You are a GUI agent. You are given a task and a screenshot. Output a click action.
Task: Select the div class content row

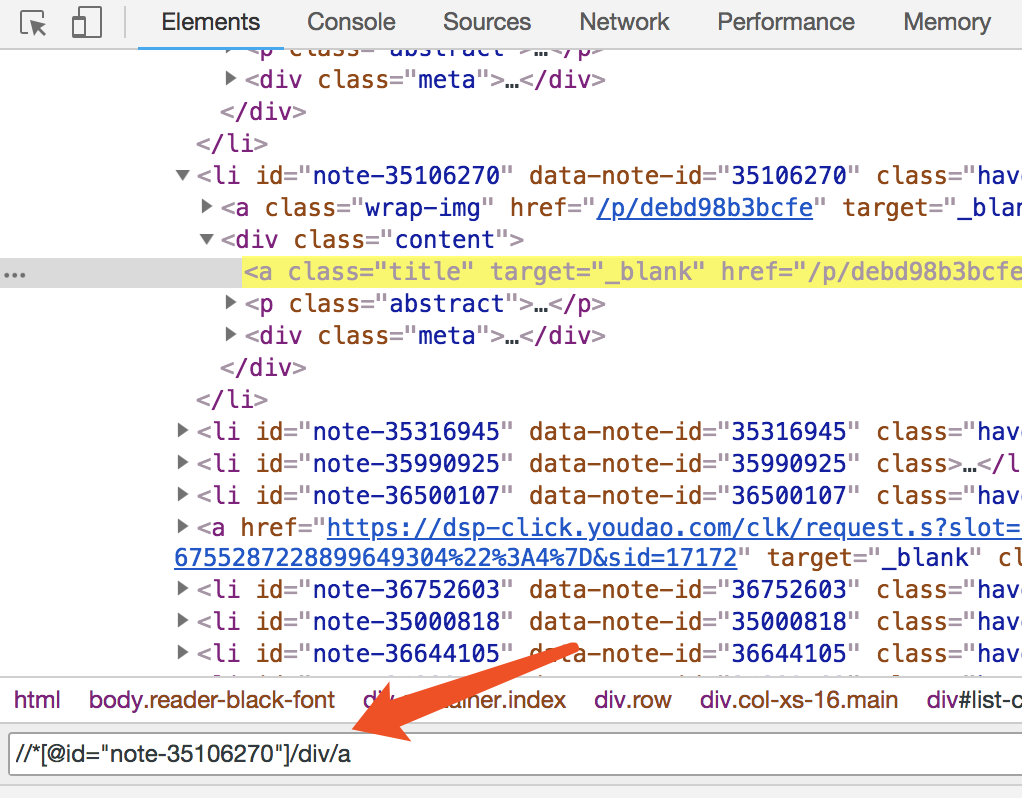coord(372,240)
